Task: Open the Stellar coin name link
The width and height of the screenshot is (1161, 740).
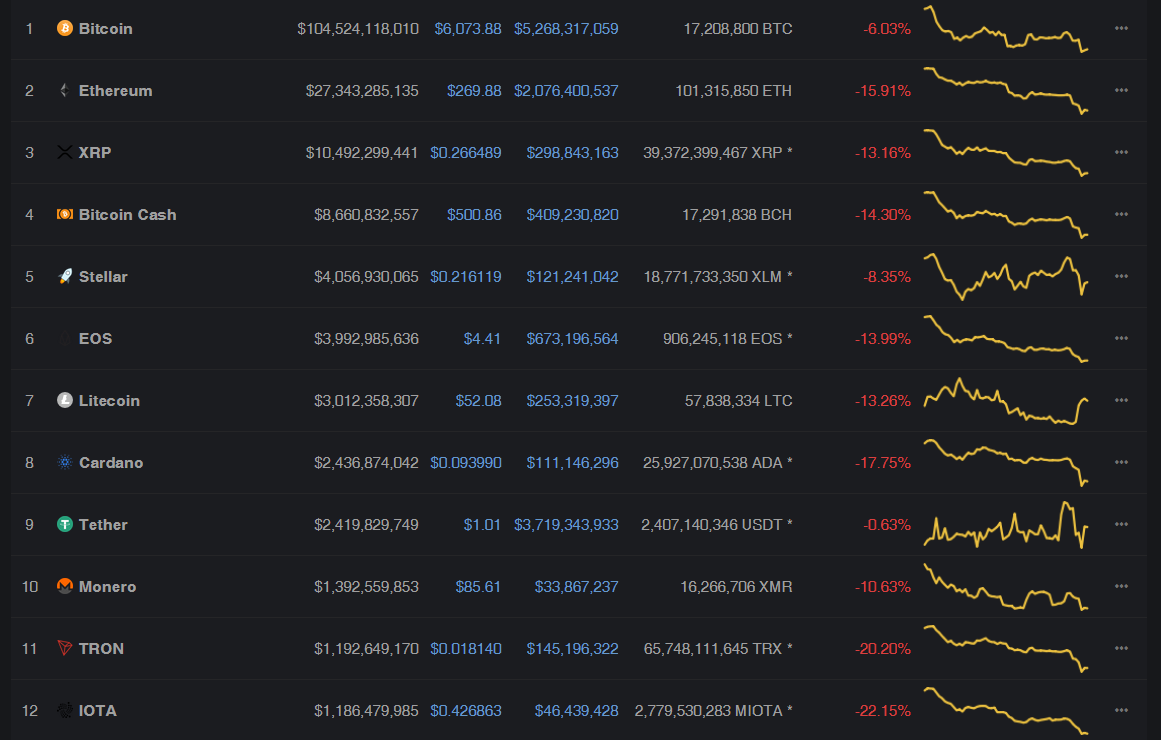Action: (103, 276)
